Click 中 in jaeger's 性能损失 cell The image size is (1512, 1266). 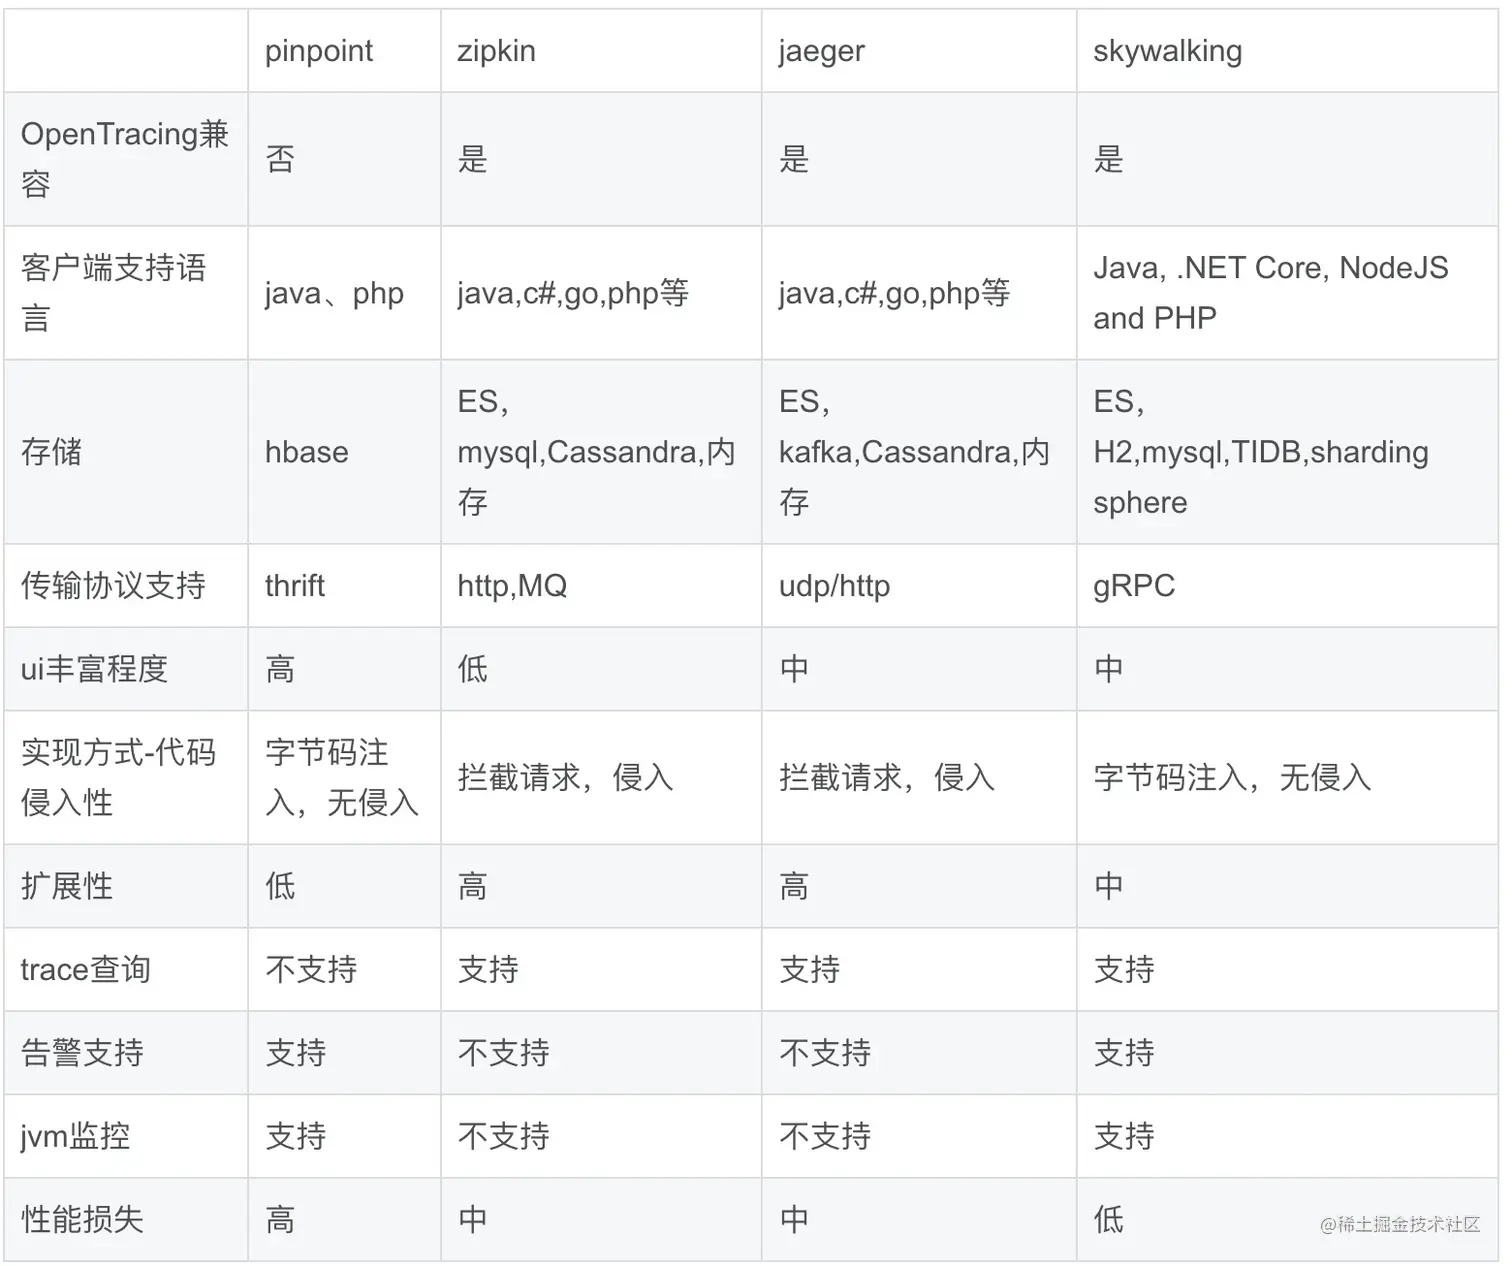tap(794, 1220)
